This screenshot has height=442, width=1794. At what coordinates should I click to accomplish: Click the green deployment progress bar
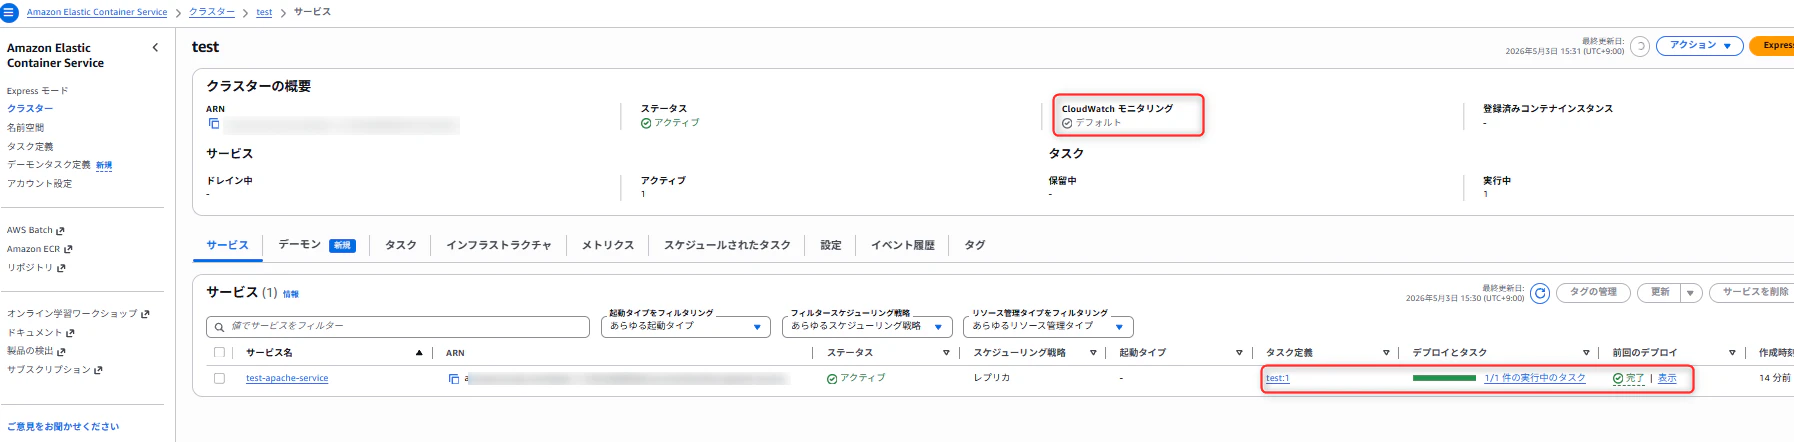(x=1444, y=378)
